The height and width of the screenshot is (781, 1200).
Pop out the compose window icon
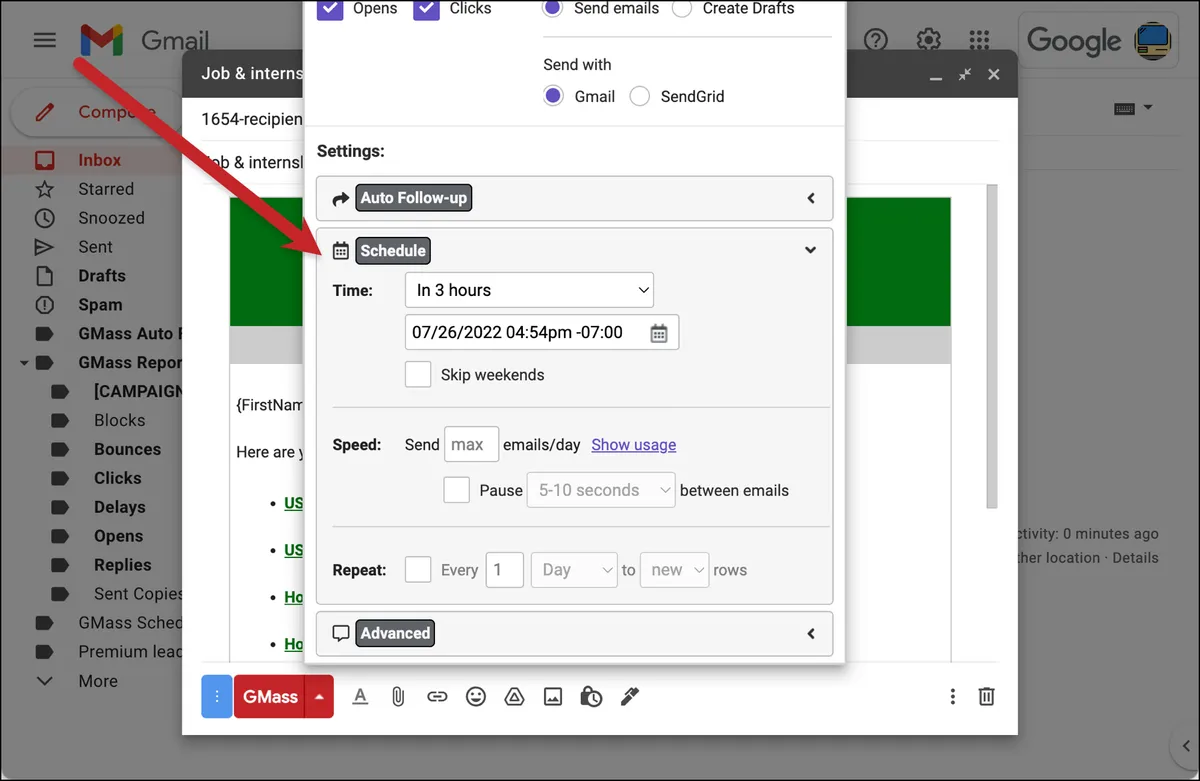click(x=965, y=75)
